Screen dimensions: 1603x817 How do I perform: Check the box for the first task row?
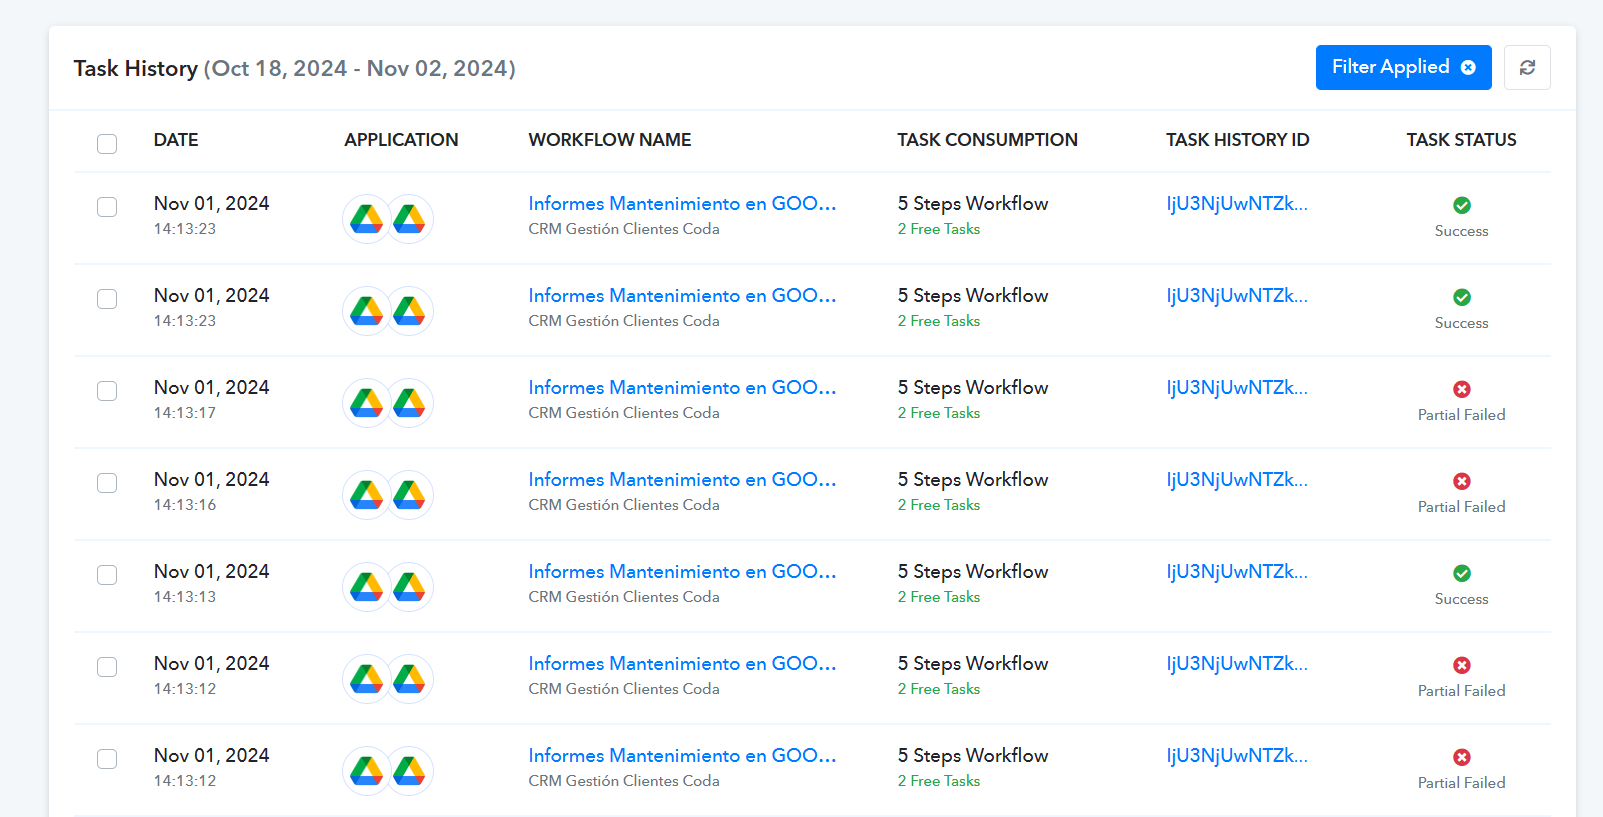(107, 207)
